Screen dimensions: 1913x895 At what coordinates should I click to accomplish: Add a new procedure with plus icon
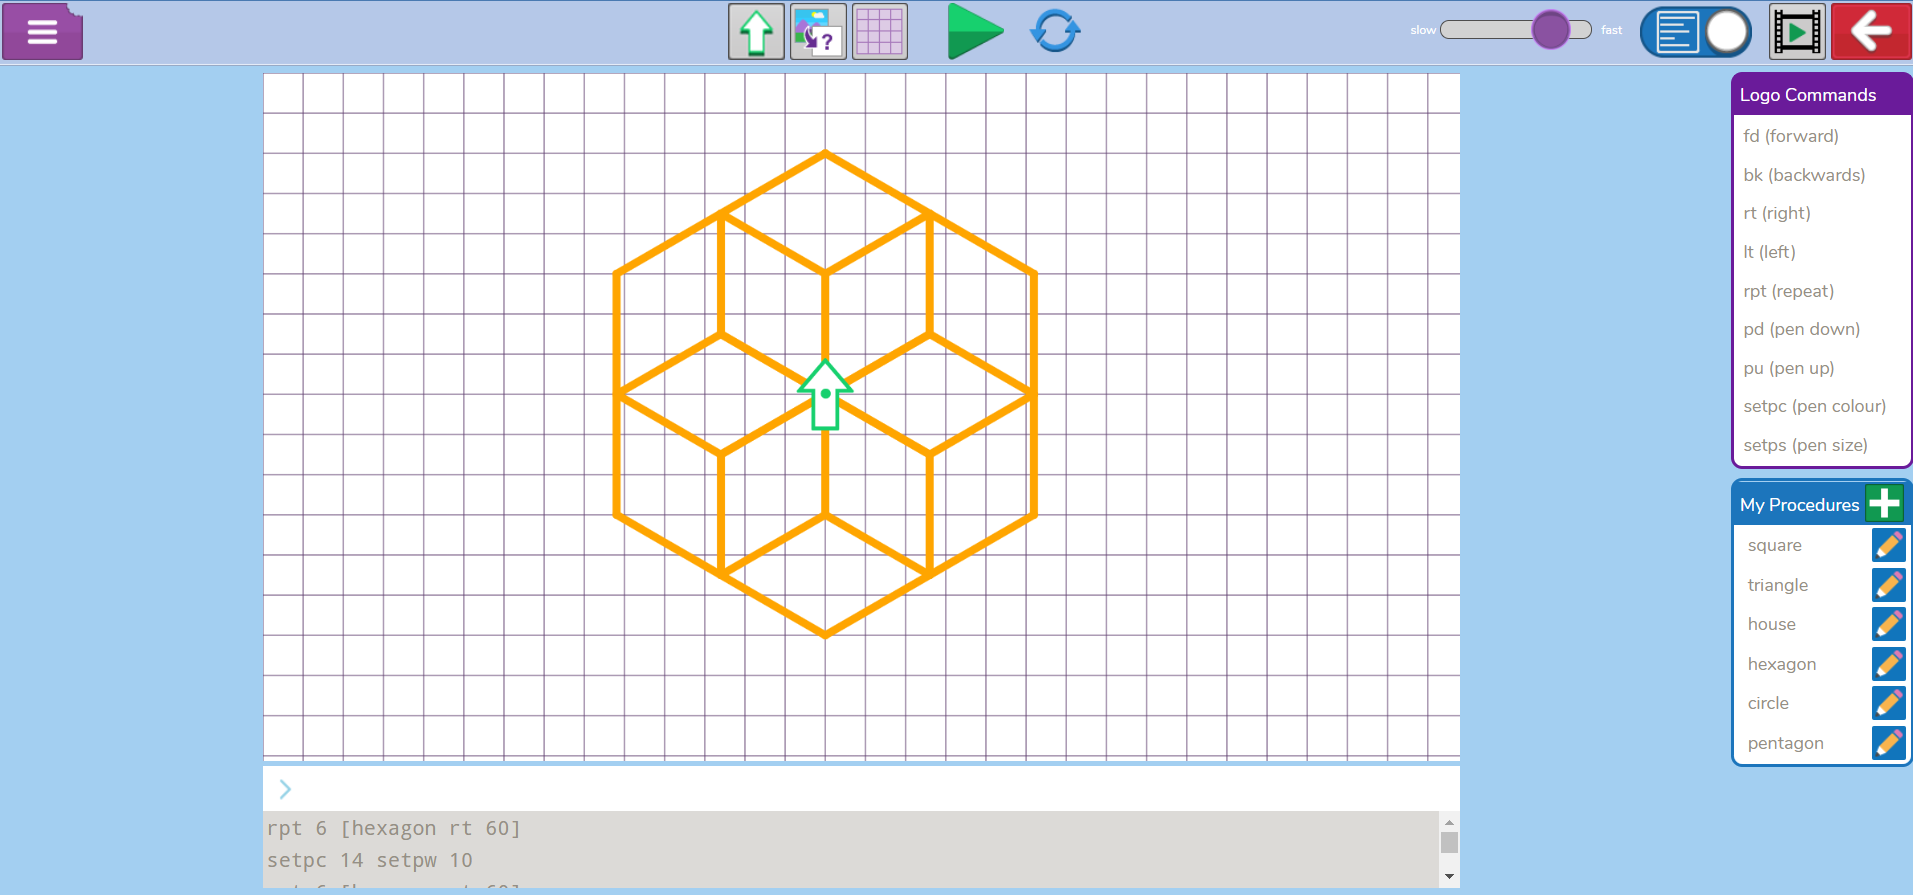point(1884,503)
